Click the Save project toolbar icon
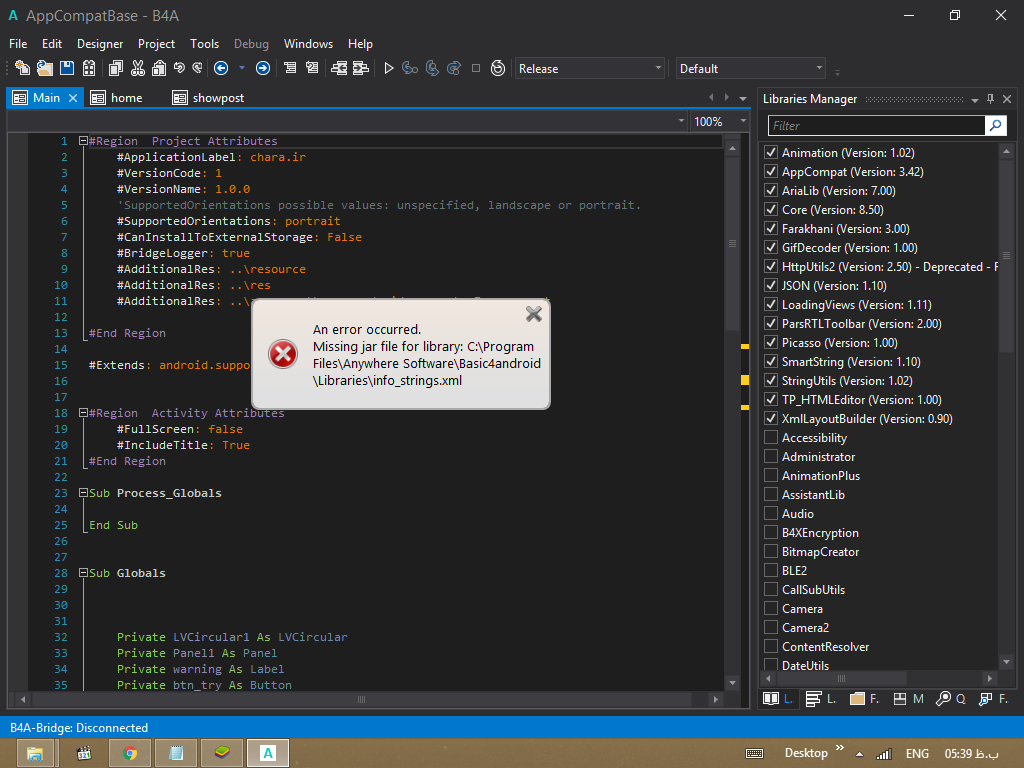The image size is (1024, 768). [67, 68]
